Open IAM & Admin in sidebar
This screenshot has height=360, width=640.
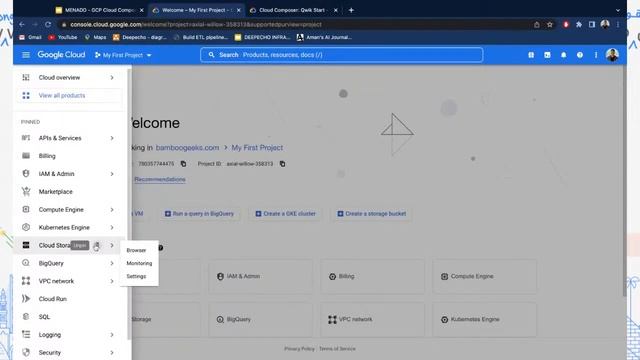[x=56, y=174]
